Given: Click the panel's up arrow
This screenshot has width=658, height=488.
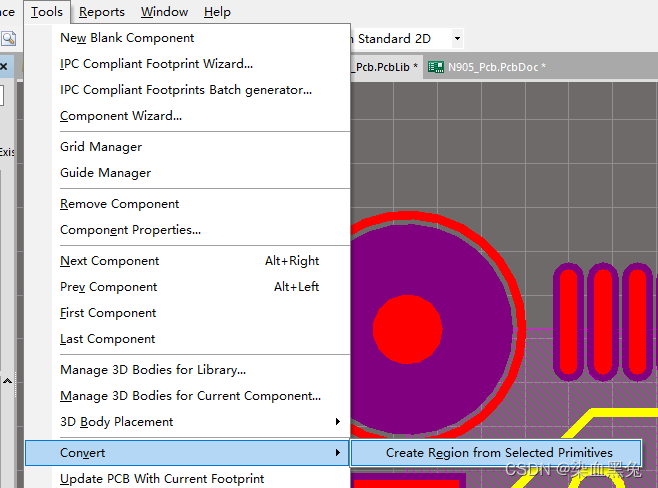Looking at the screenshot, I should point(8,381).
